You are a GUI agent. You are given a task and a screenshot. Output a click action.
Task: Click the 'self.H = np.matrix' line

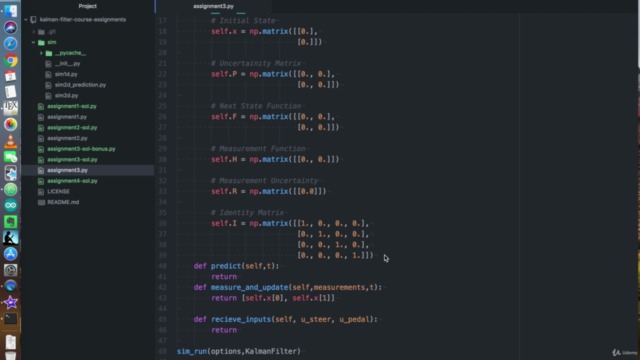click(x=275, y=160)
